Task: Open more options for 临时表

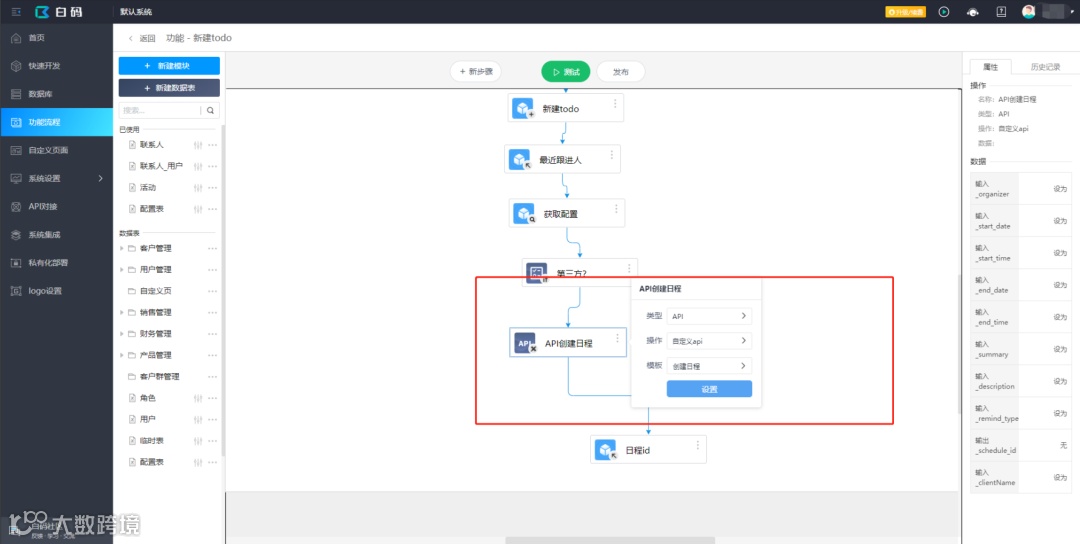Action: pyautogui.click(x=213, y=441)
